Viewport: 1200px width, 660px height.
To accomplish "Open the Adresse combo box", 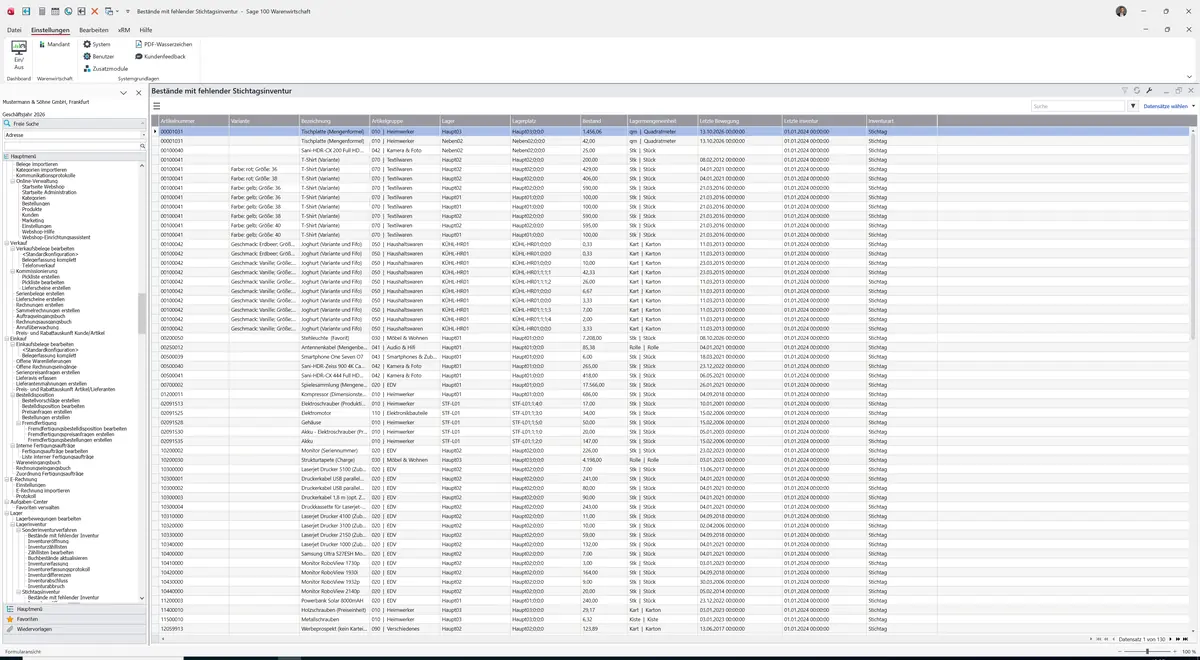I will (x=73, y=134).
